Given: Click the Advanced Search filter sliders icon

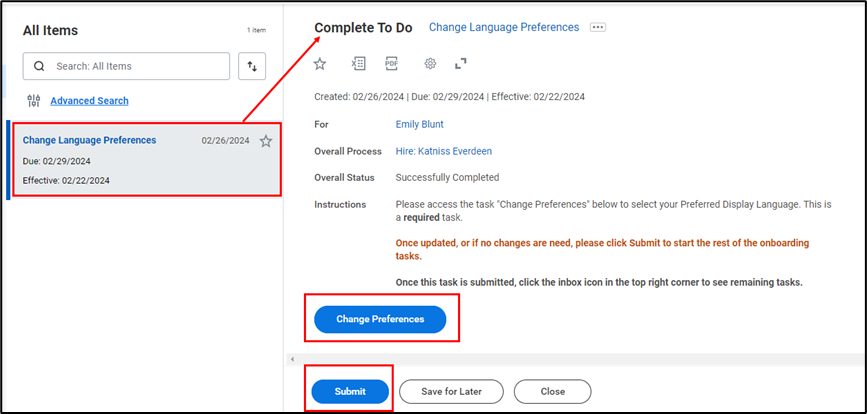Looking at the screenshot, I should pyautogui.click(x=34, y=101).
